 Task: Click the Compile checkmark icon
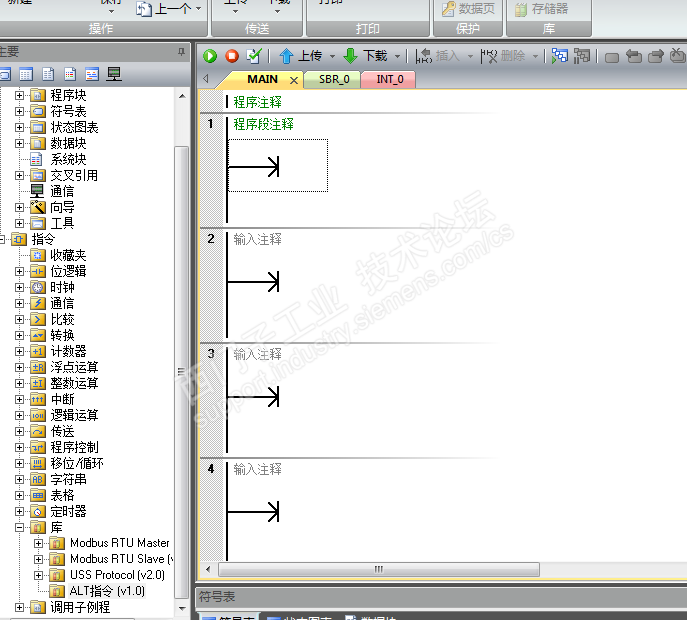[254, 56]
